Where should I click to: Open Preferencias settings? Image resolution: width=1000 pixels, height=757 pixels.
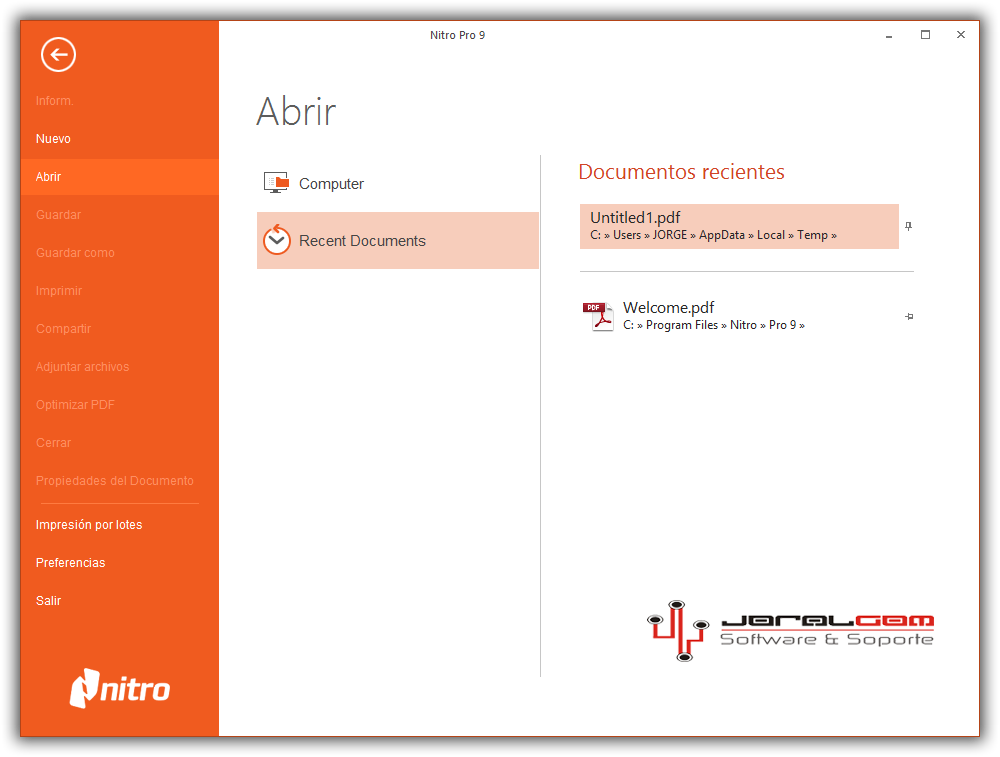[70, 562]
